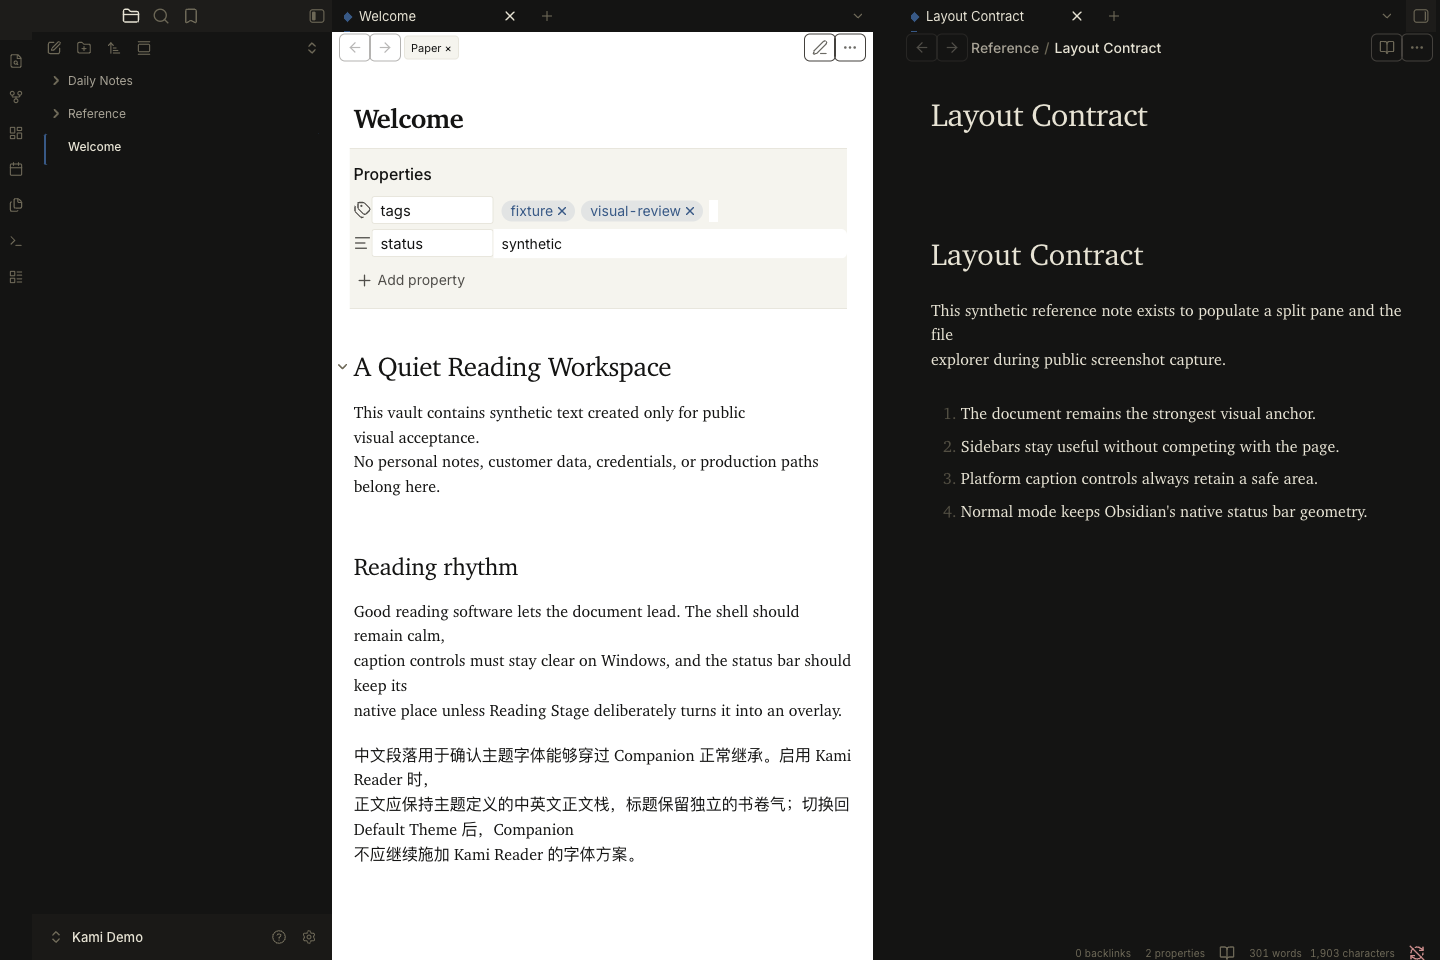Toggle editing mode with the pencil icon
Viewport: 1440px width, 960px height.
(x=820, y=48)
